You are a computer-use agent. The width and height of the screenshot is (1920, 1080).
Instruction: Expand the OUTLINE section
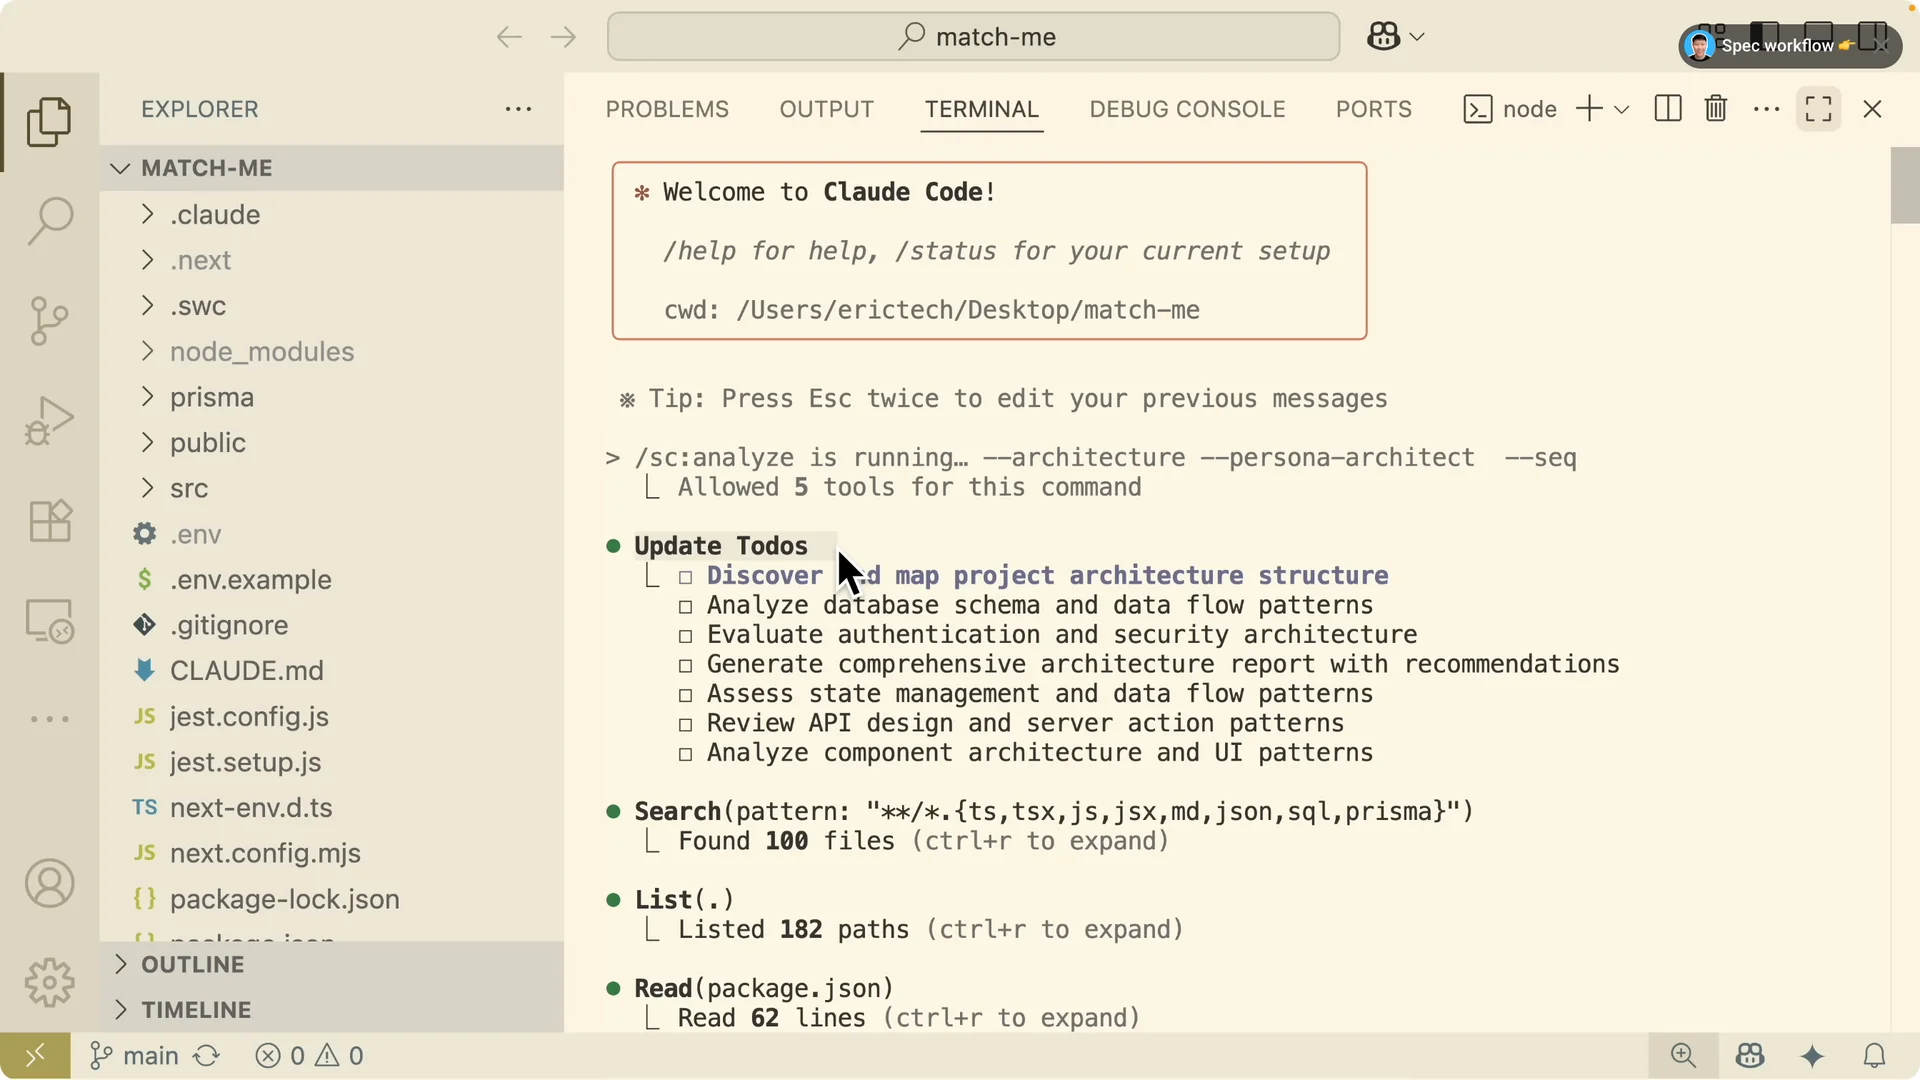[332, 965]
